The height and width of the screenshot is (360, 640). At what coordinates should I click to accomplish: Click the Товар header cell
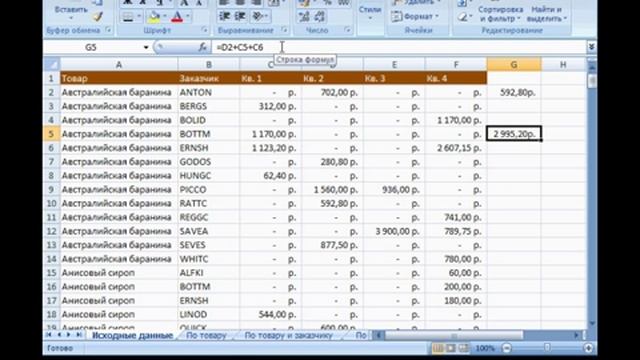click(119, 78)
